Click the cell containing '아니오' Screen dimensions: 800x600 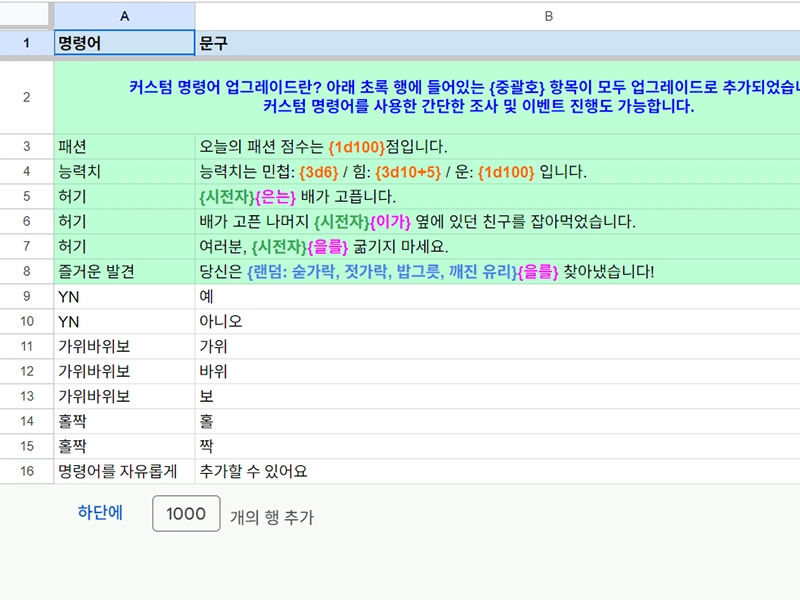[x=497, y=321]
